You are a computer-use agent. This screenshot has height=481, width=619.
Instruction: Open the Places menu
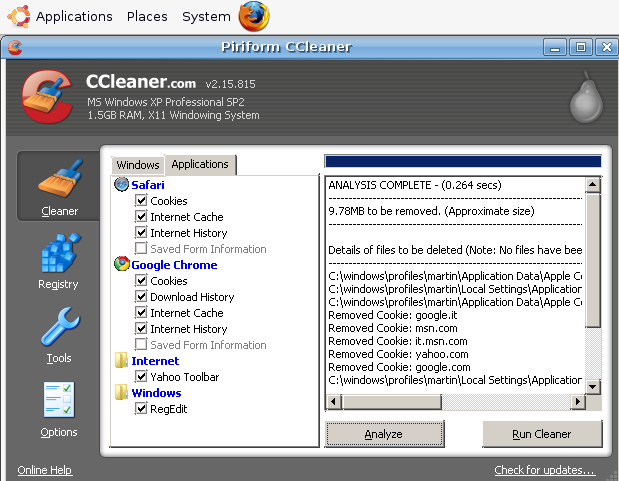(x=147, y=16)
